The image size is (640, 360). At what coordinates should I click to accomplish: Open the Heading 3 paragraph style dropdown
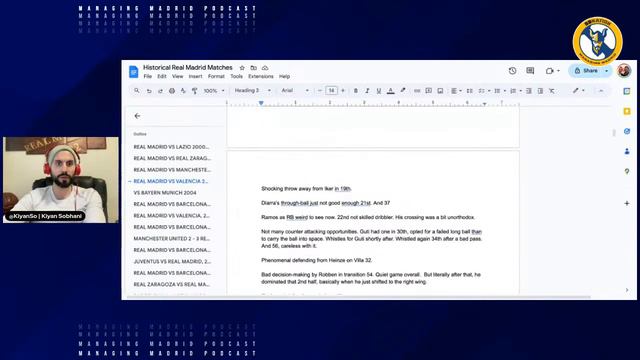[252, 91]
